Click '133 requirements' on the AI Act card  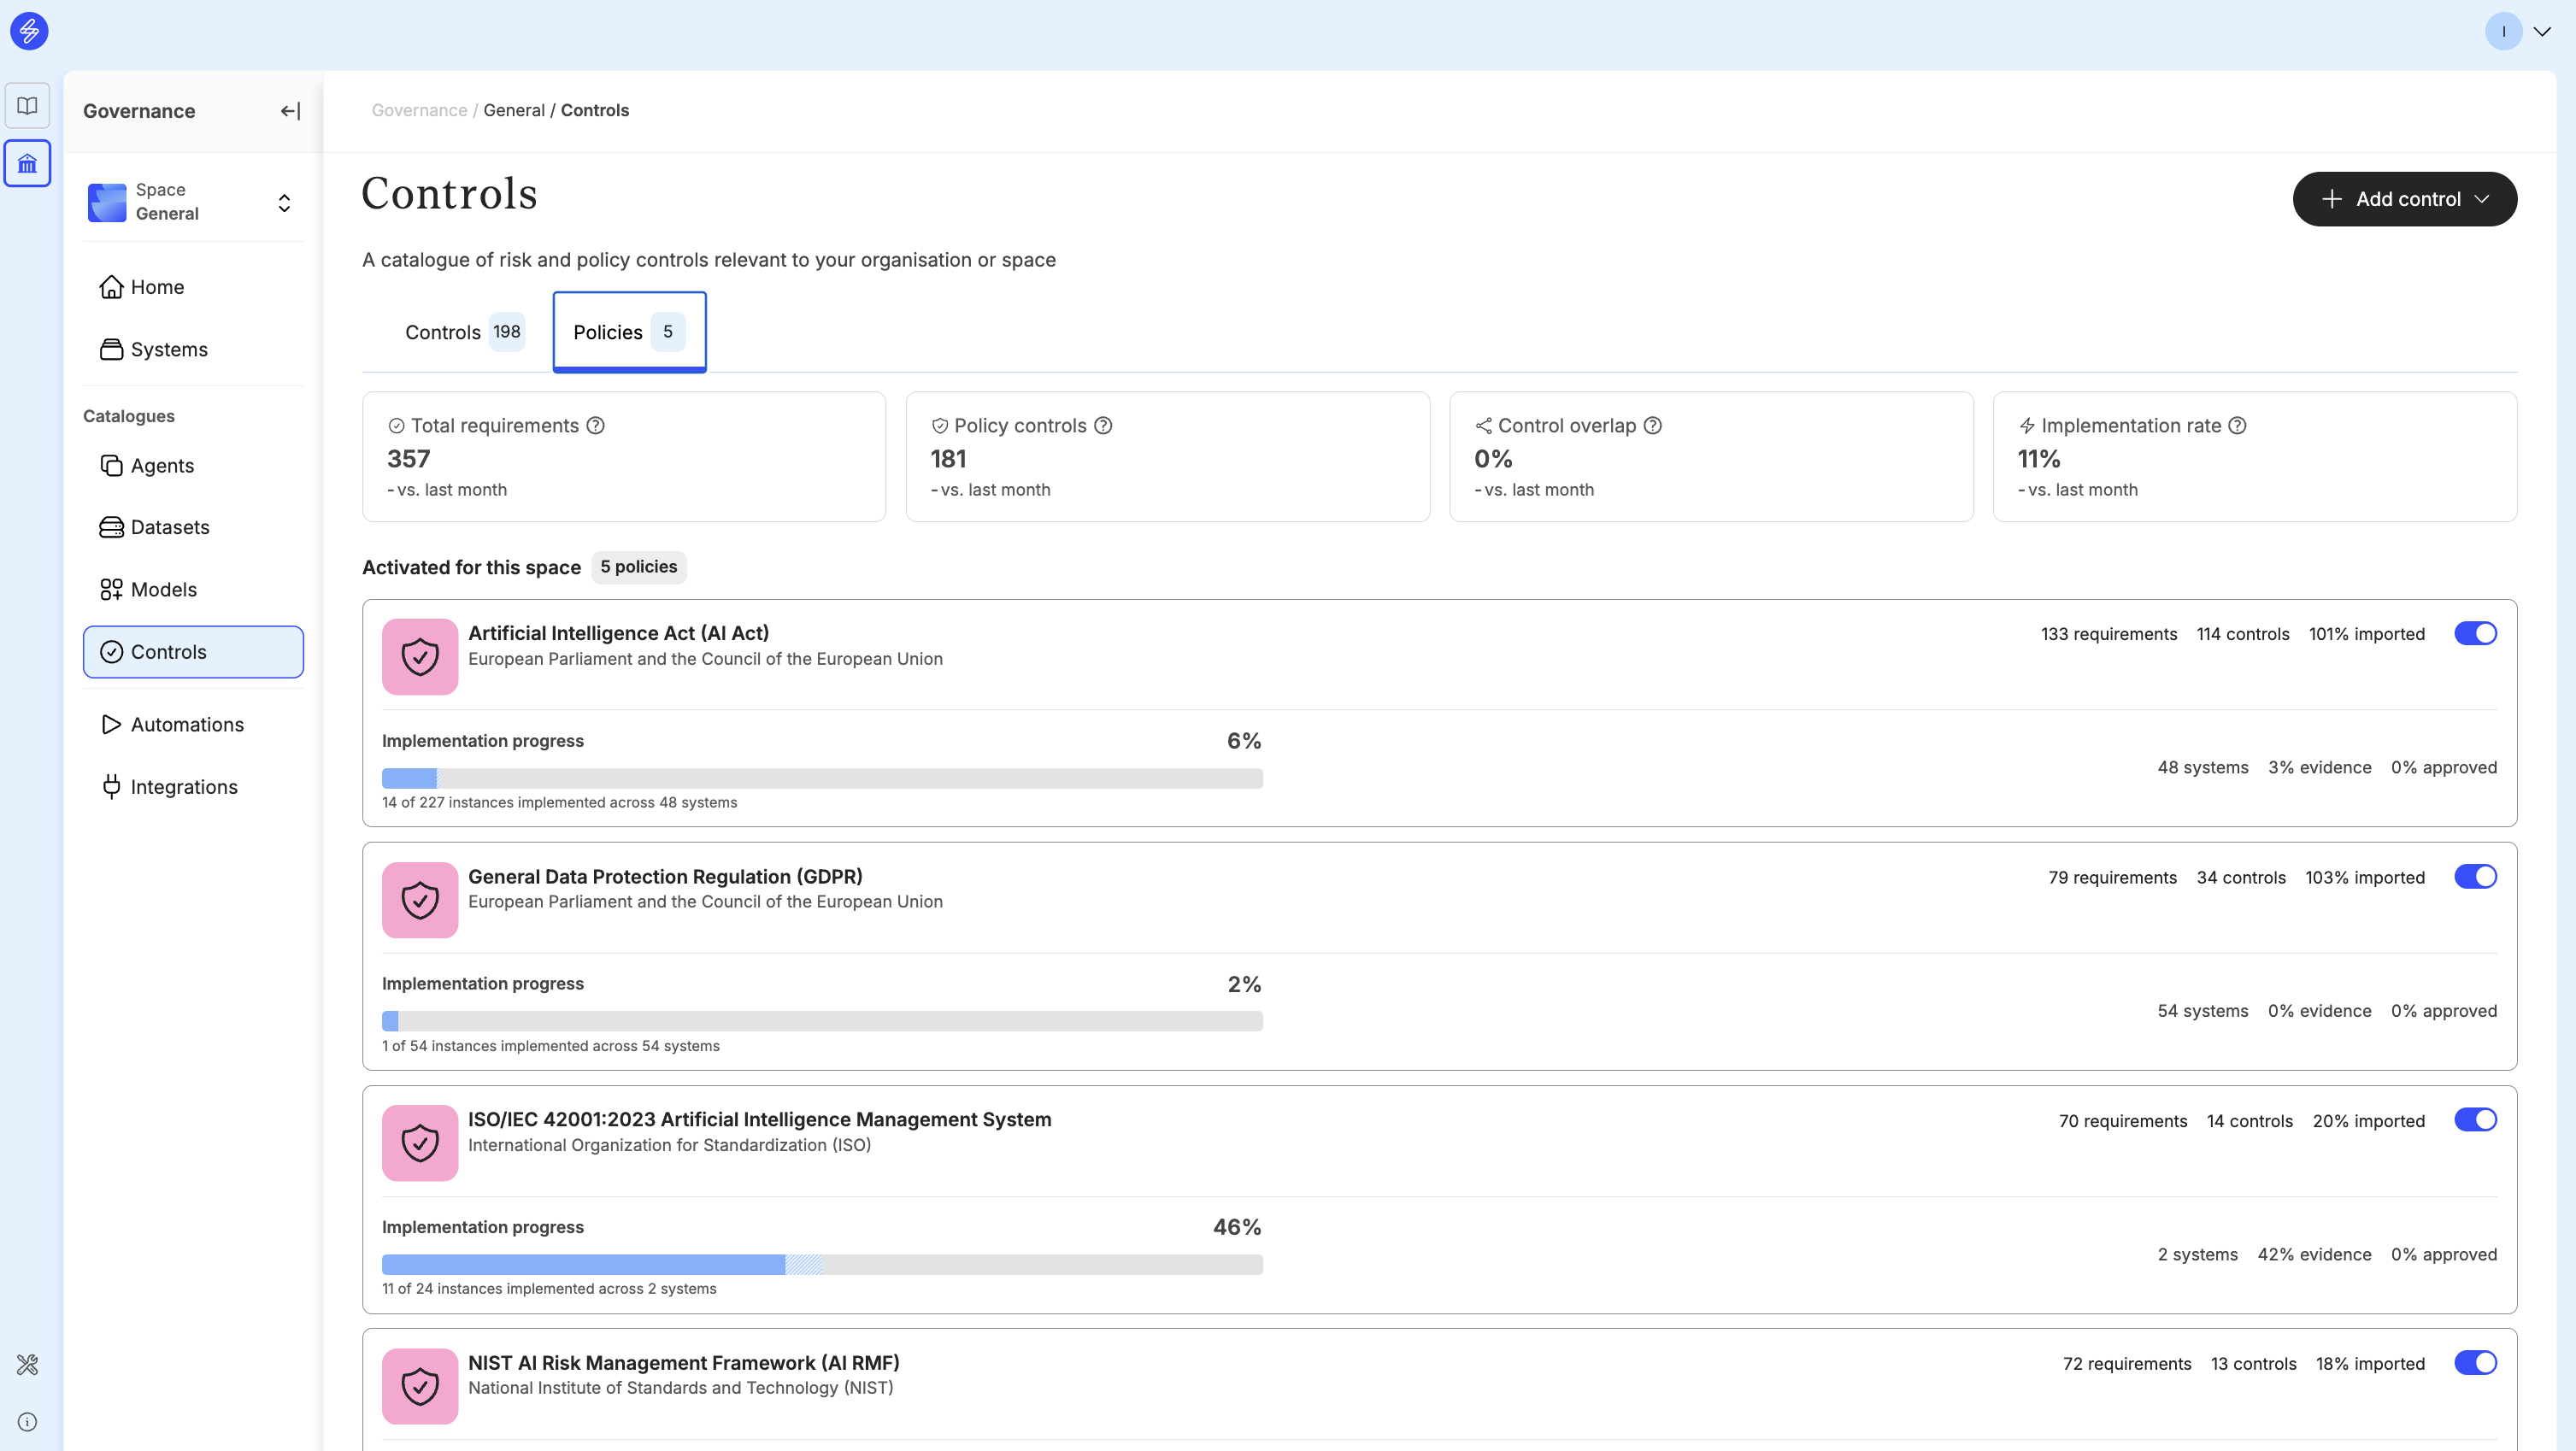[2109, 634]
